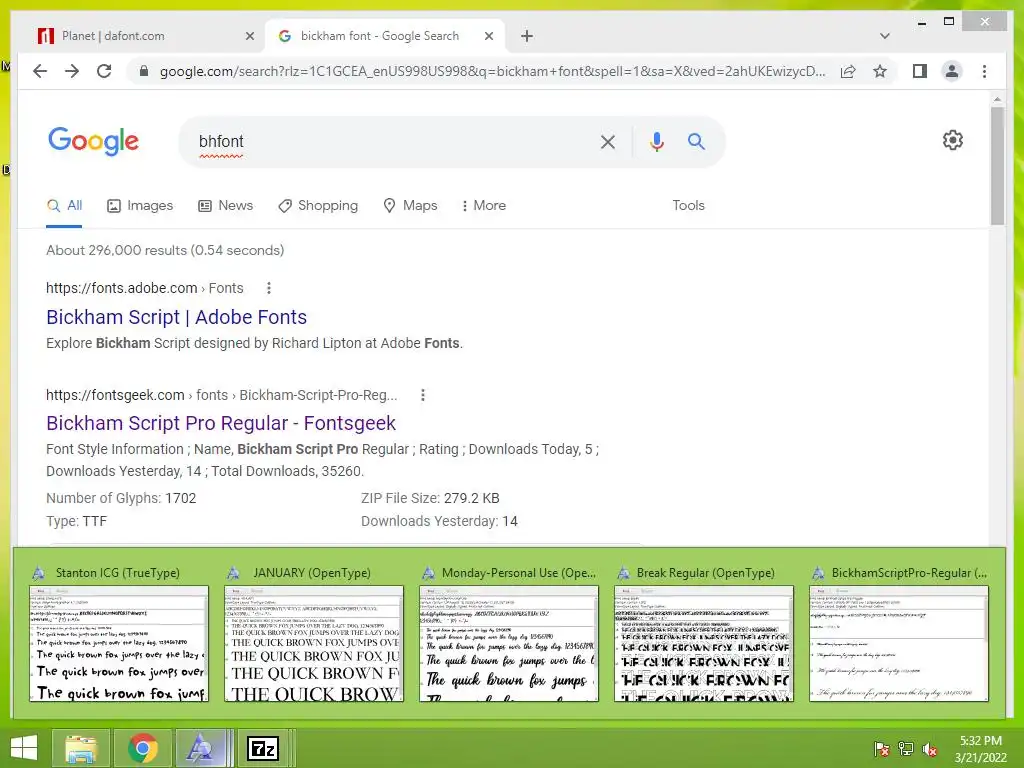Close the Planet dafont.com tab
The width and height of the screenshot is (1024, 768).
[x=249, y=36]
